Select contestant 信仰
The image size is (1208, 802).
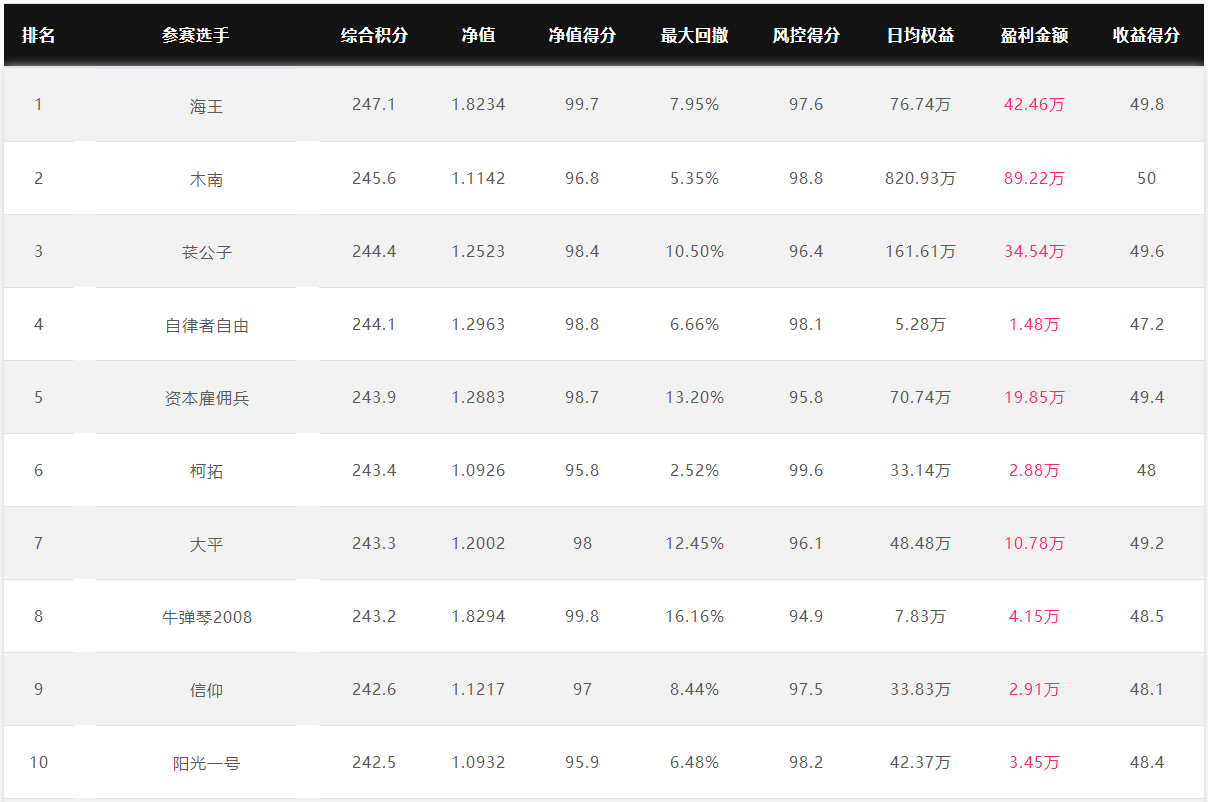tap(207, 690)
